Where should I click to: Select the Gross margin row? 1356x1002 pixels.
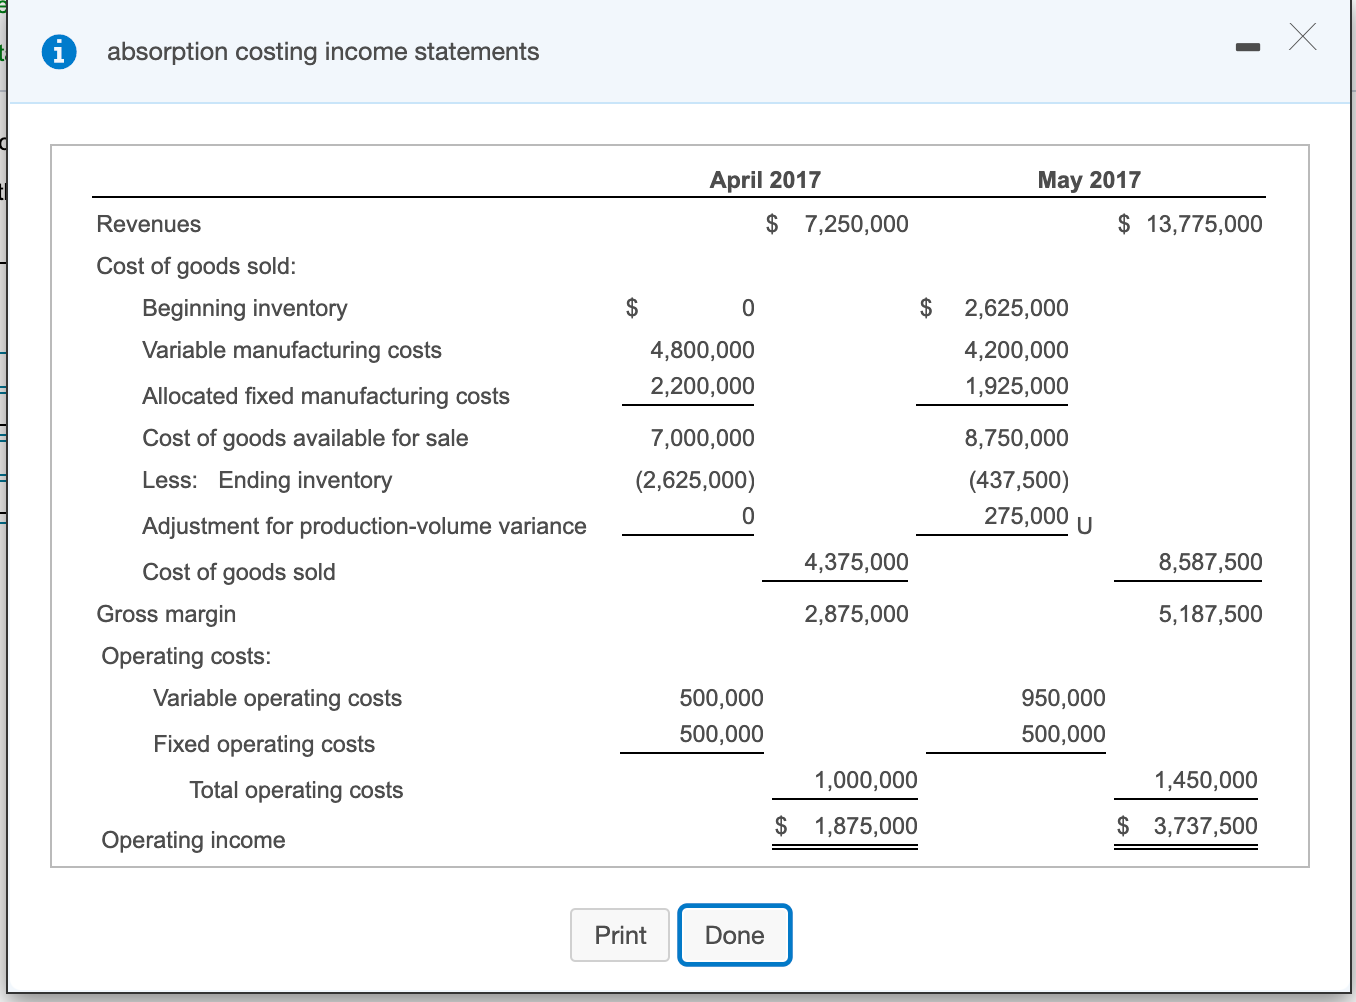point(166,614)
